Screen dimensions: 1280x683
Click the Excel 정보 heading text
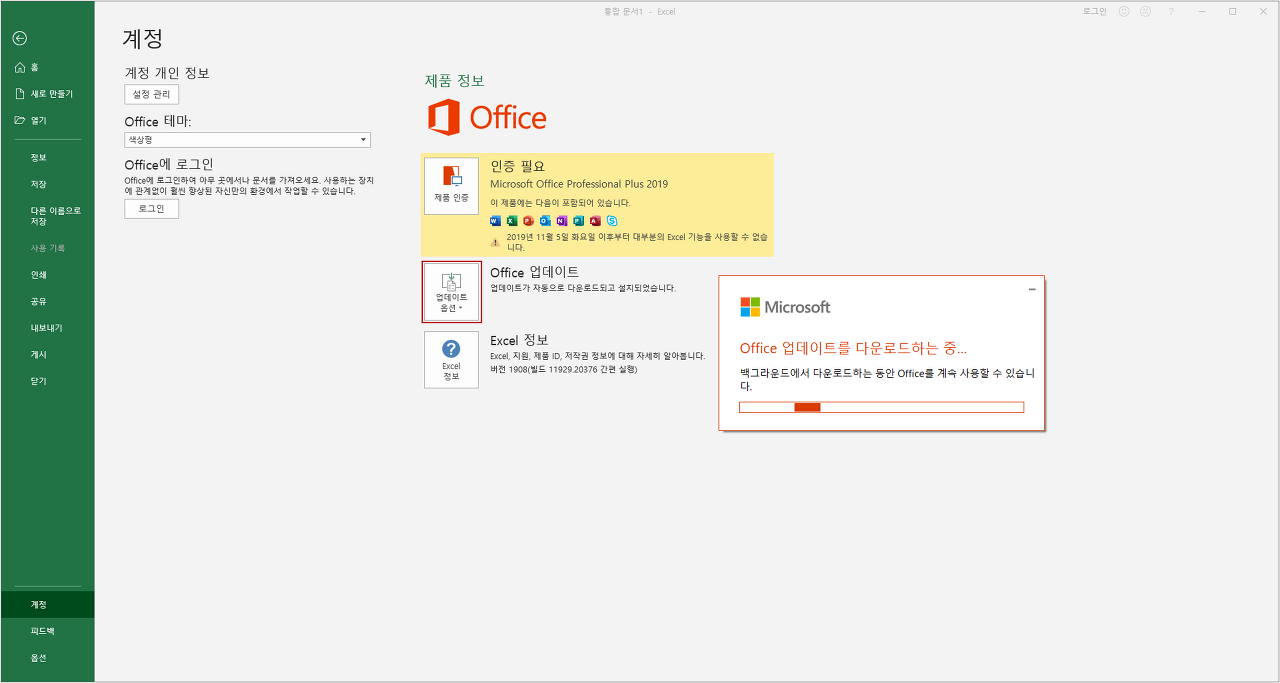[519, 340]
